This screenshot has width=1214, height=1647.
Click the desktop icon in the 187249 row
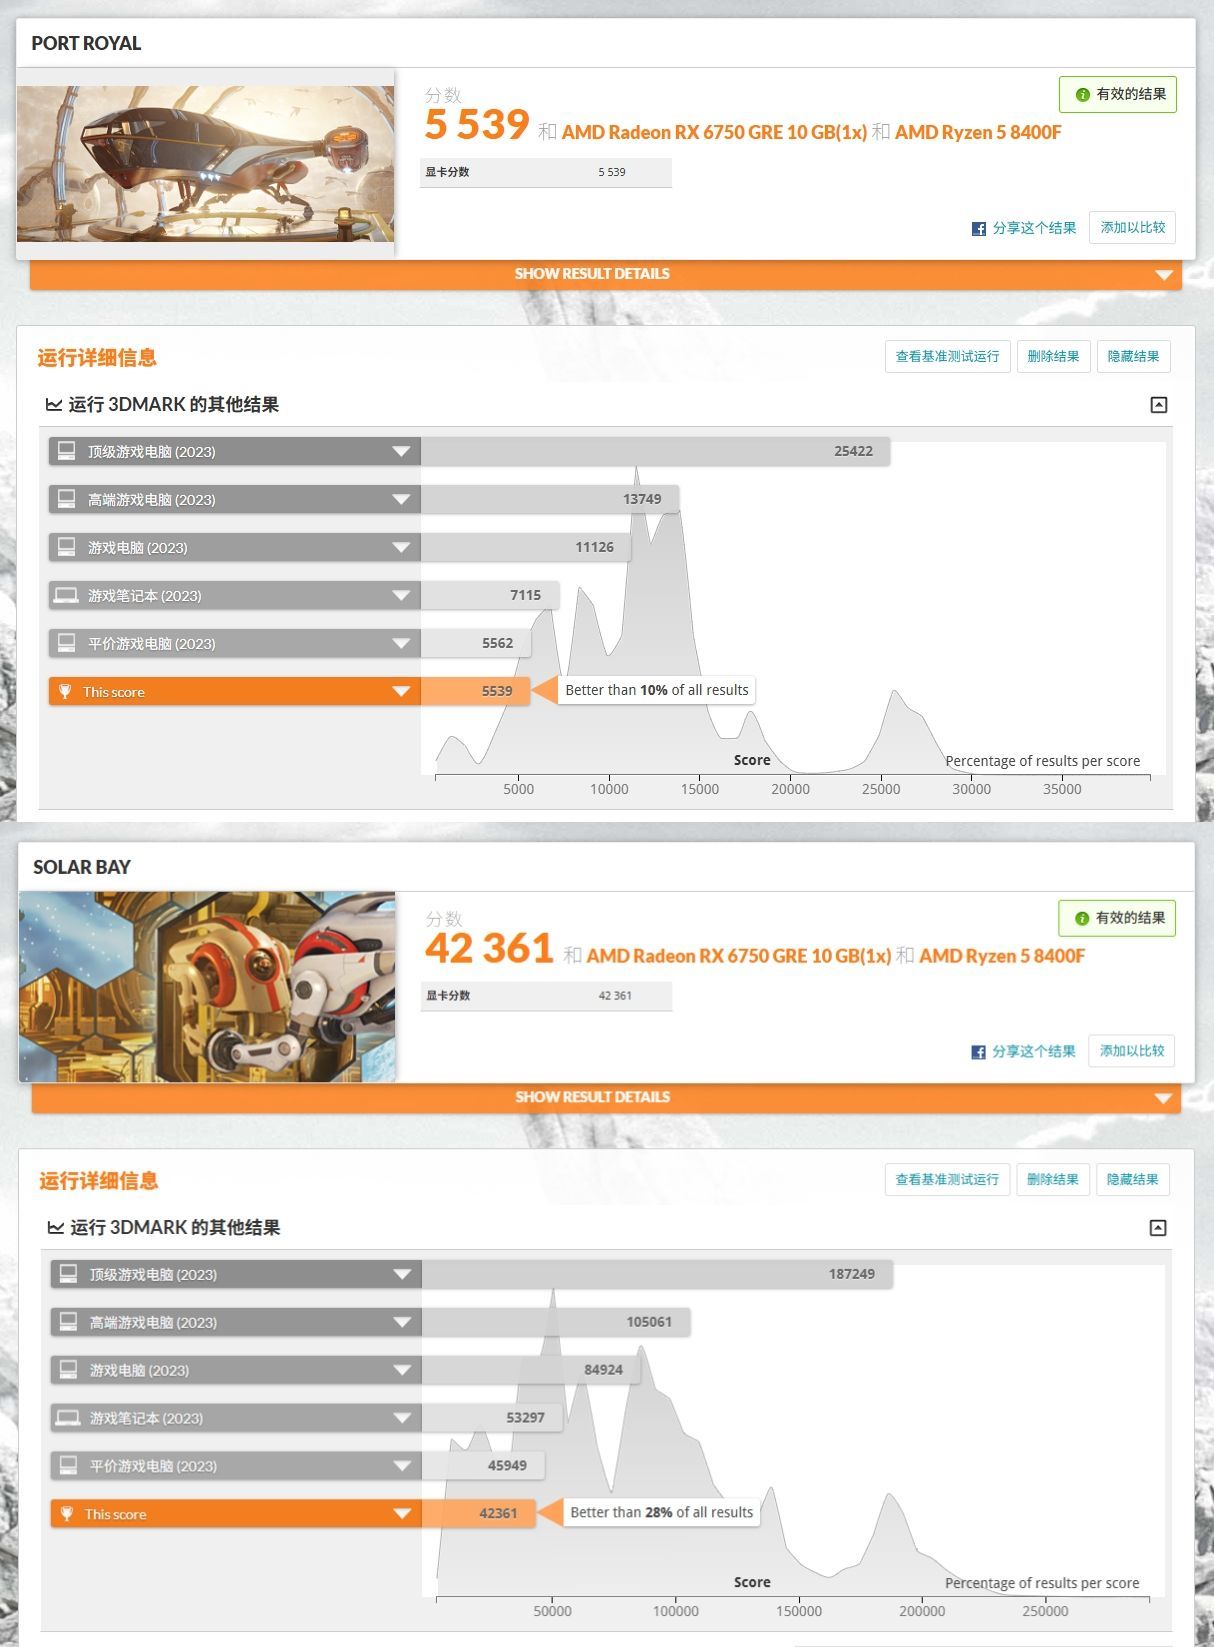pyautogui.click(x=69, y=1274)
